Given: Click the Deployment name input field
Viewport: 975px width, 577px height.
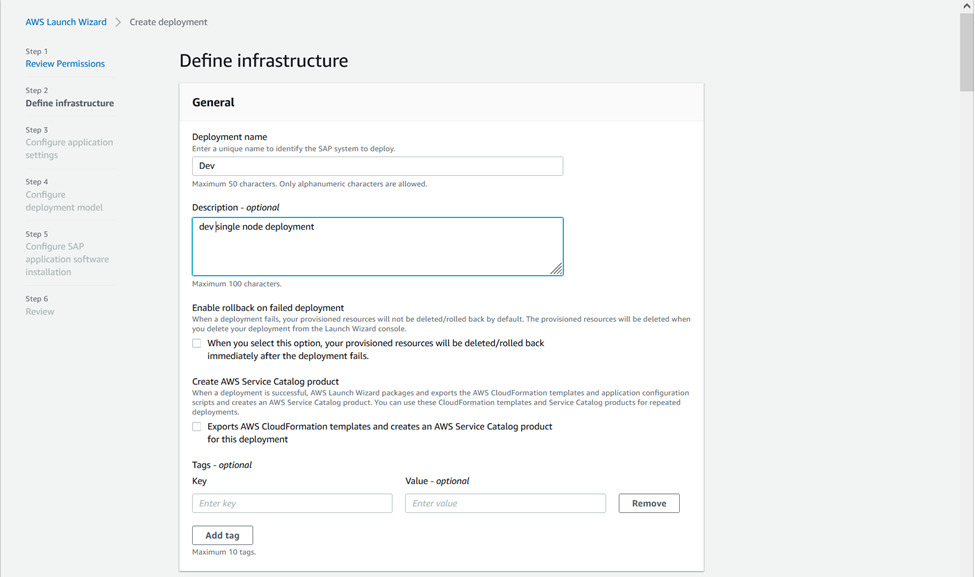Looking at the screenshot, I should pos(377,166).
